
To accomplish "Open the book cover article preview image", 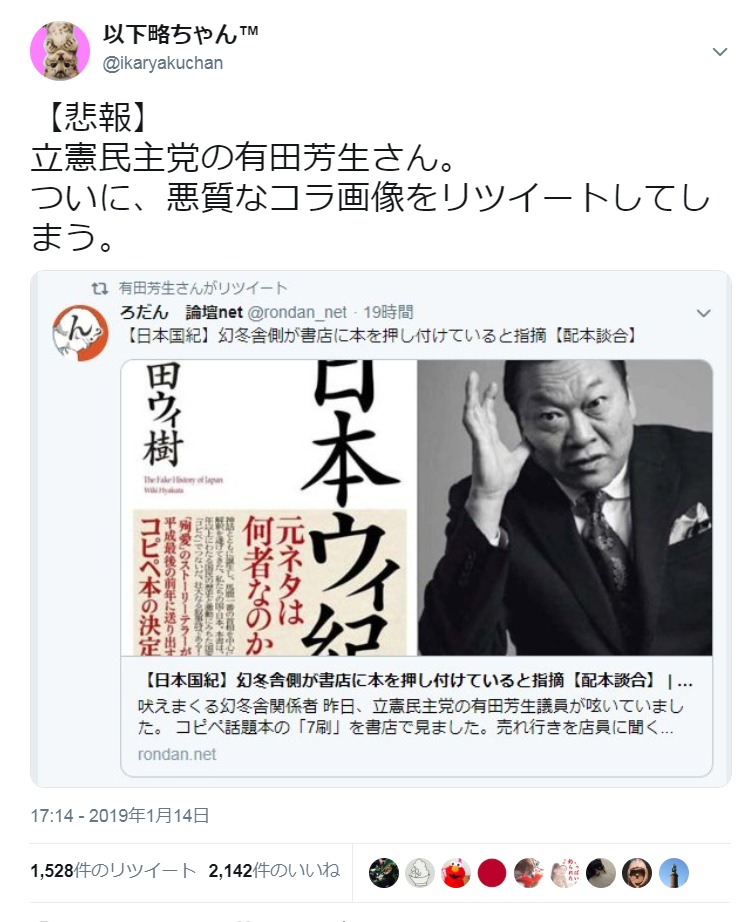I will 417,507.
